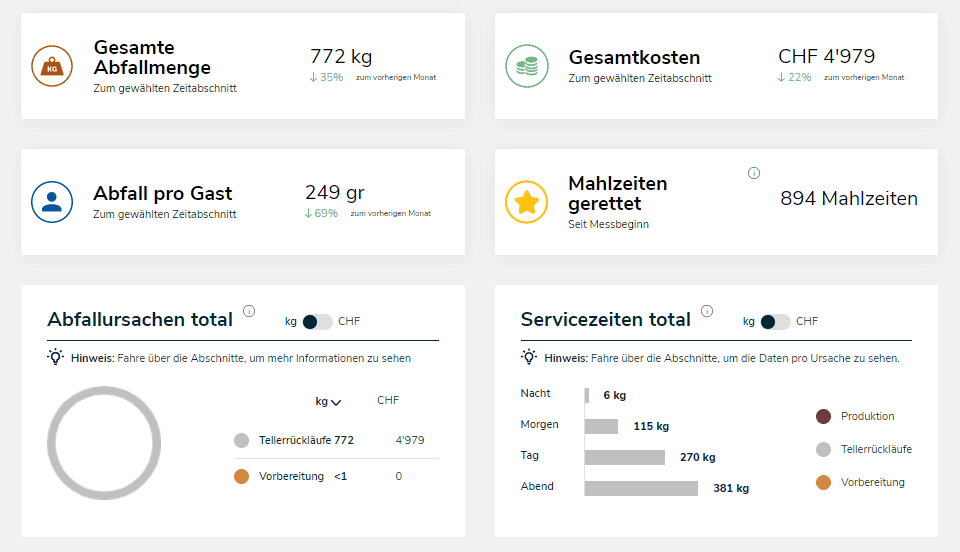Click the Vorbereitung legend color dot in Servicezeiten
The width and height of the screenshot is (960, 552).
coord(823,482)
